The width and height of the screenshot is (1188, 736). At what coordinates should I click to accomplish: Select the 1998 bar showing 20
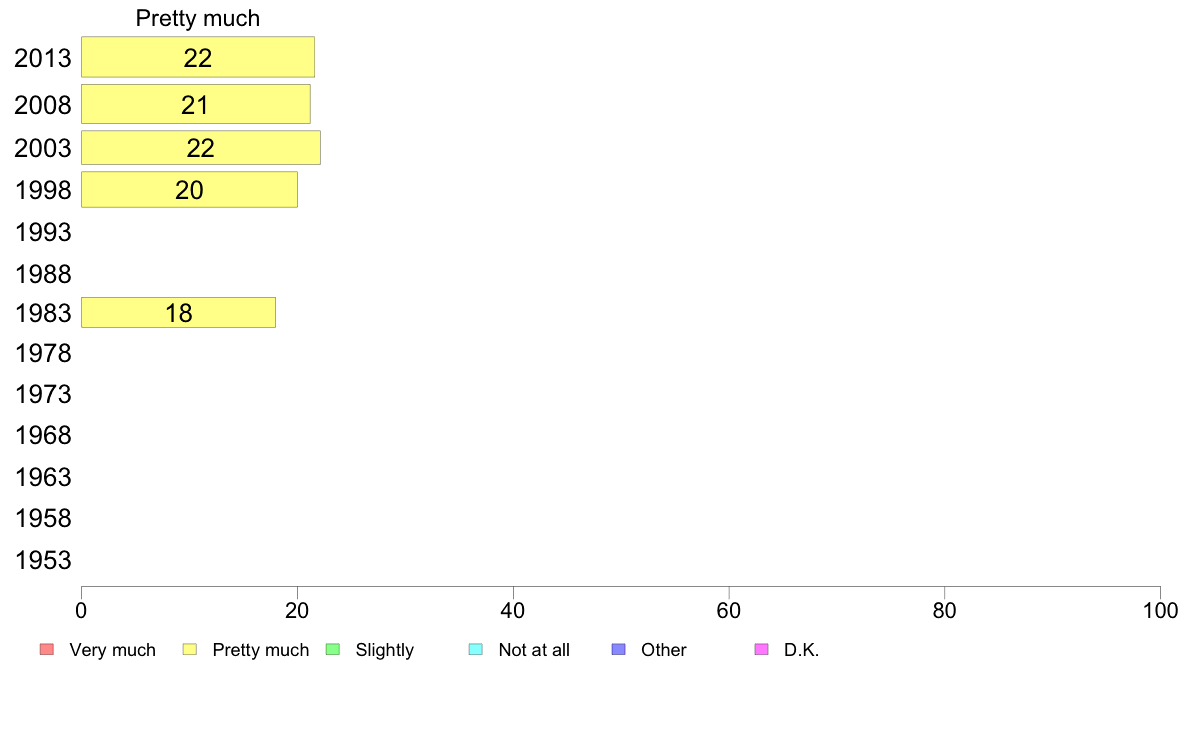click(x=189, y=189)
